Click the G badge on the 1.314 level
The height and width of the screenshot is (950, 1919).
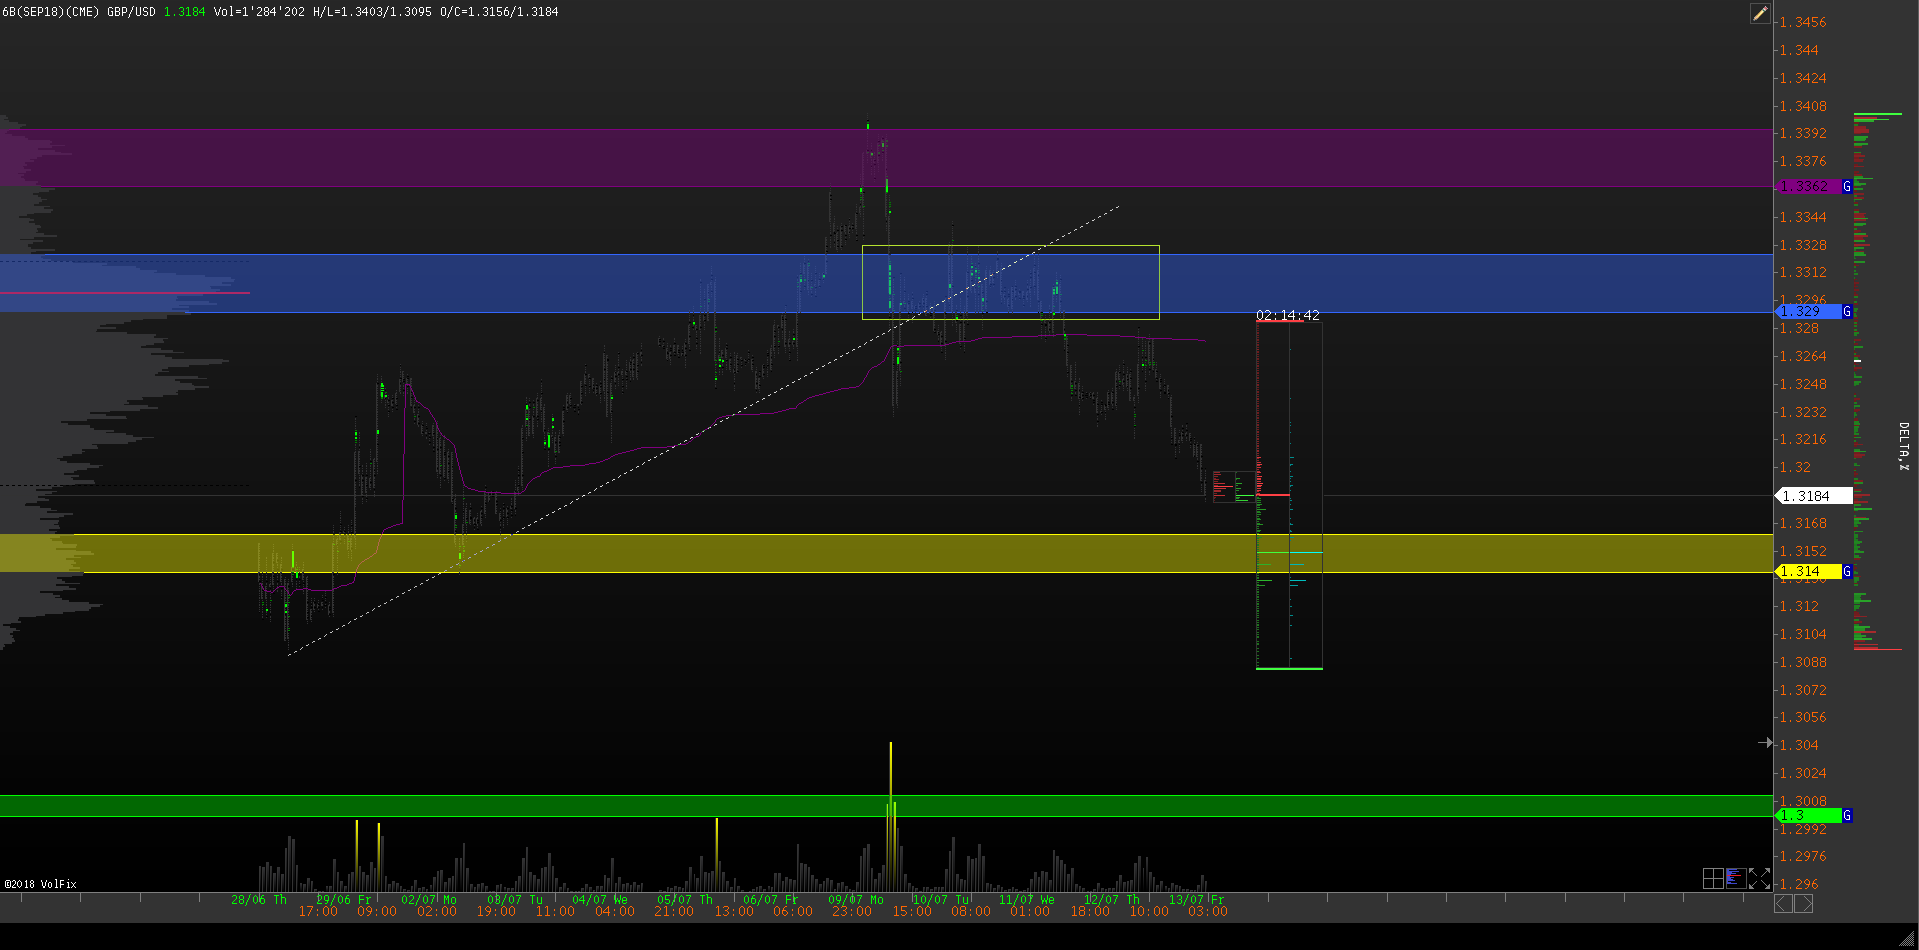pos(1847,572)
